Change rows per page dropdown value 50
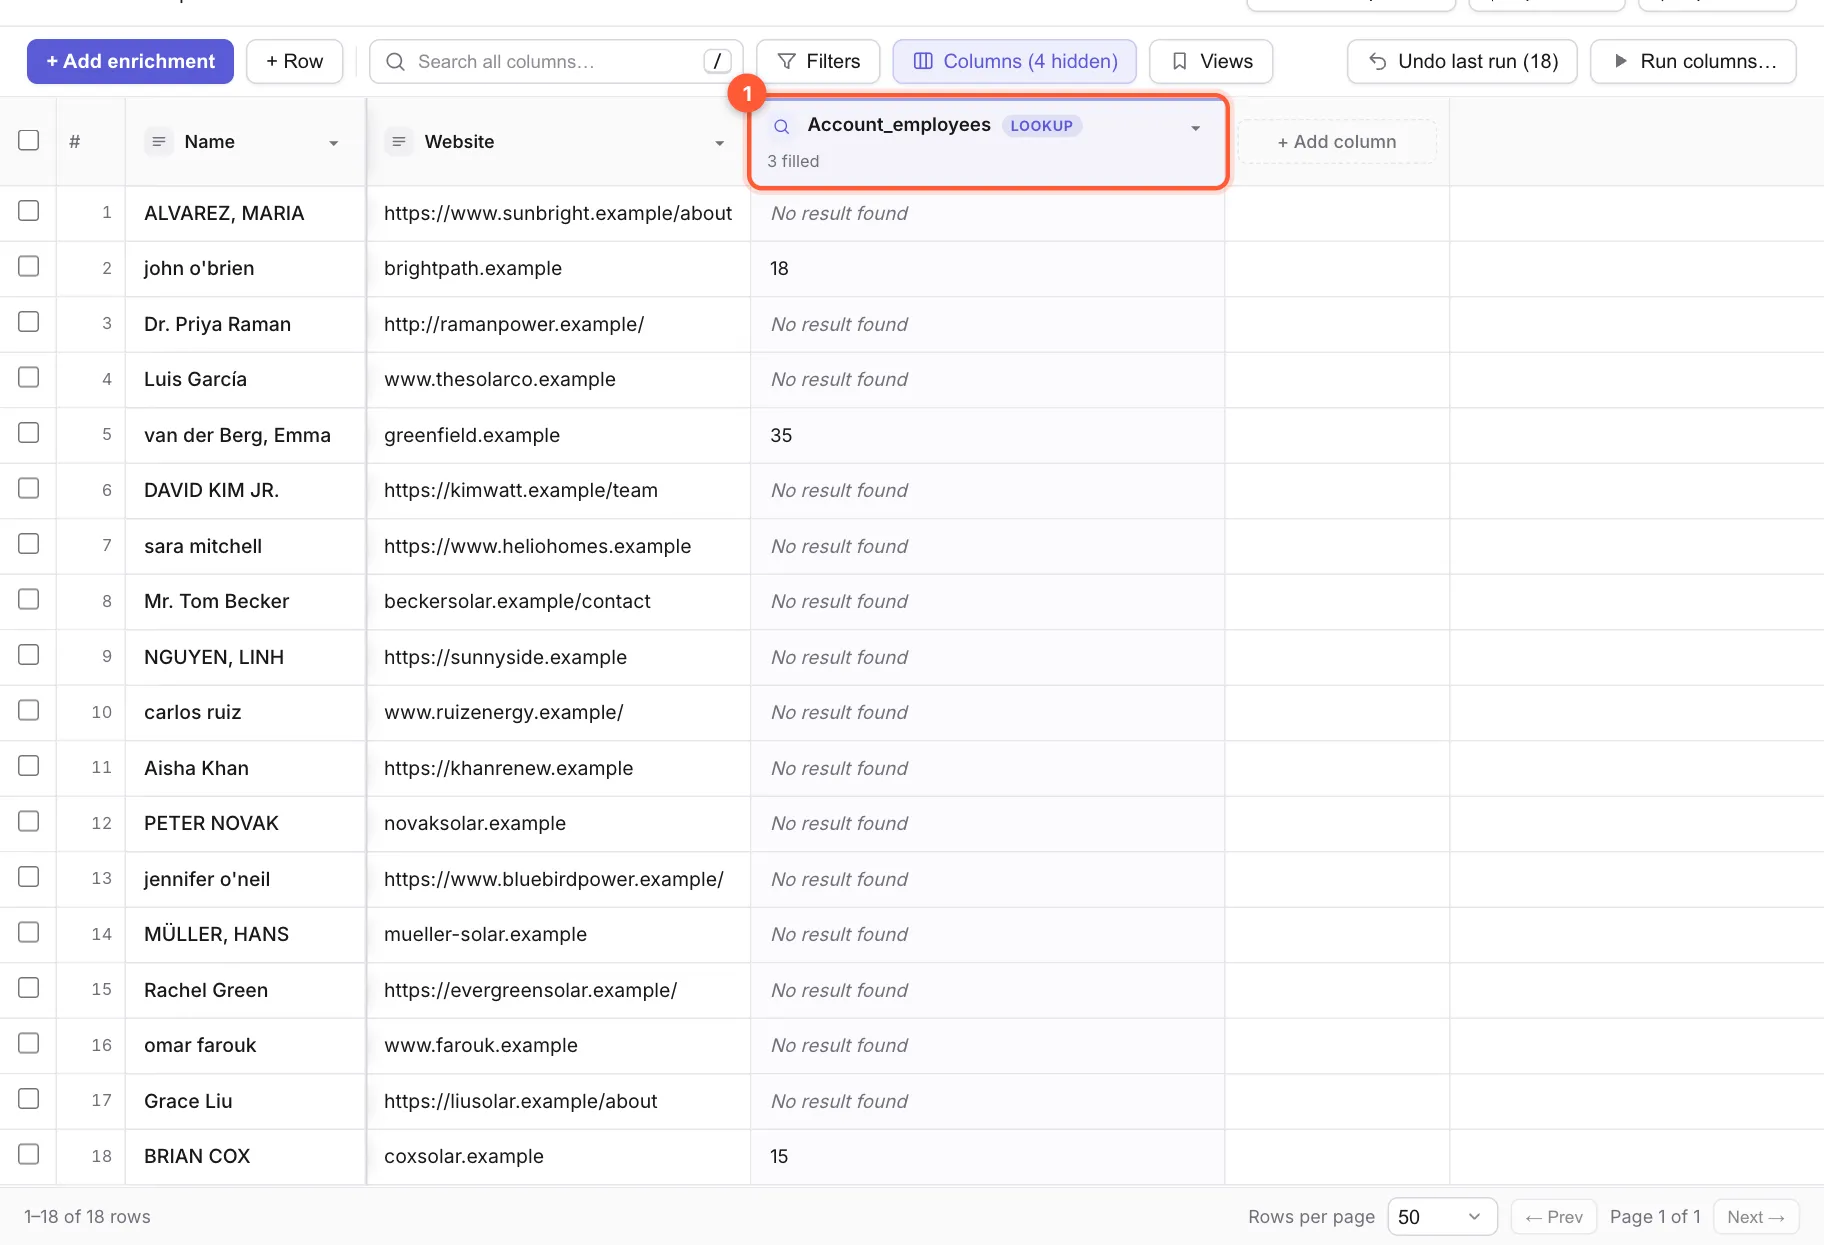 [x=1442, y=1217]
